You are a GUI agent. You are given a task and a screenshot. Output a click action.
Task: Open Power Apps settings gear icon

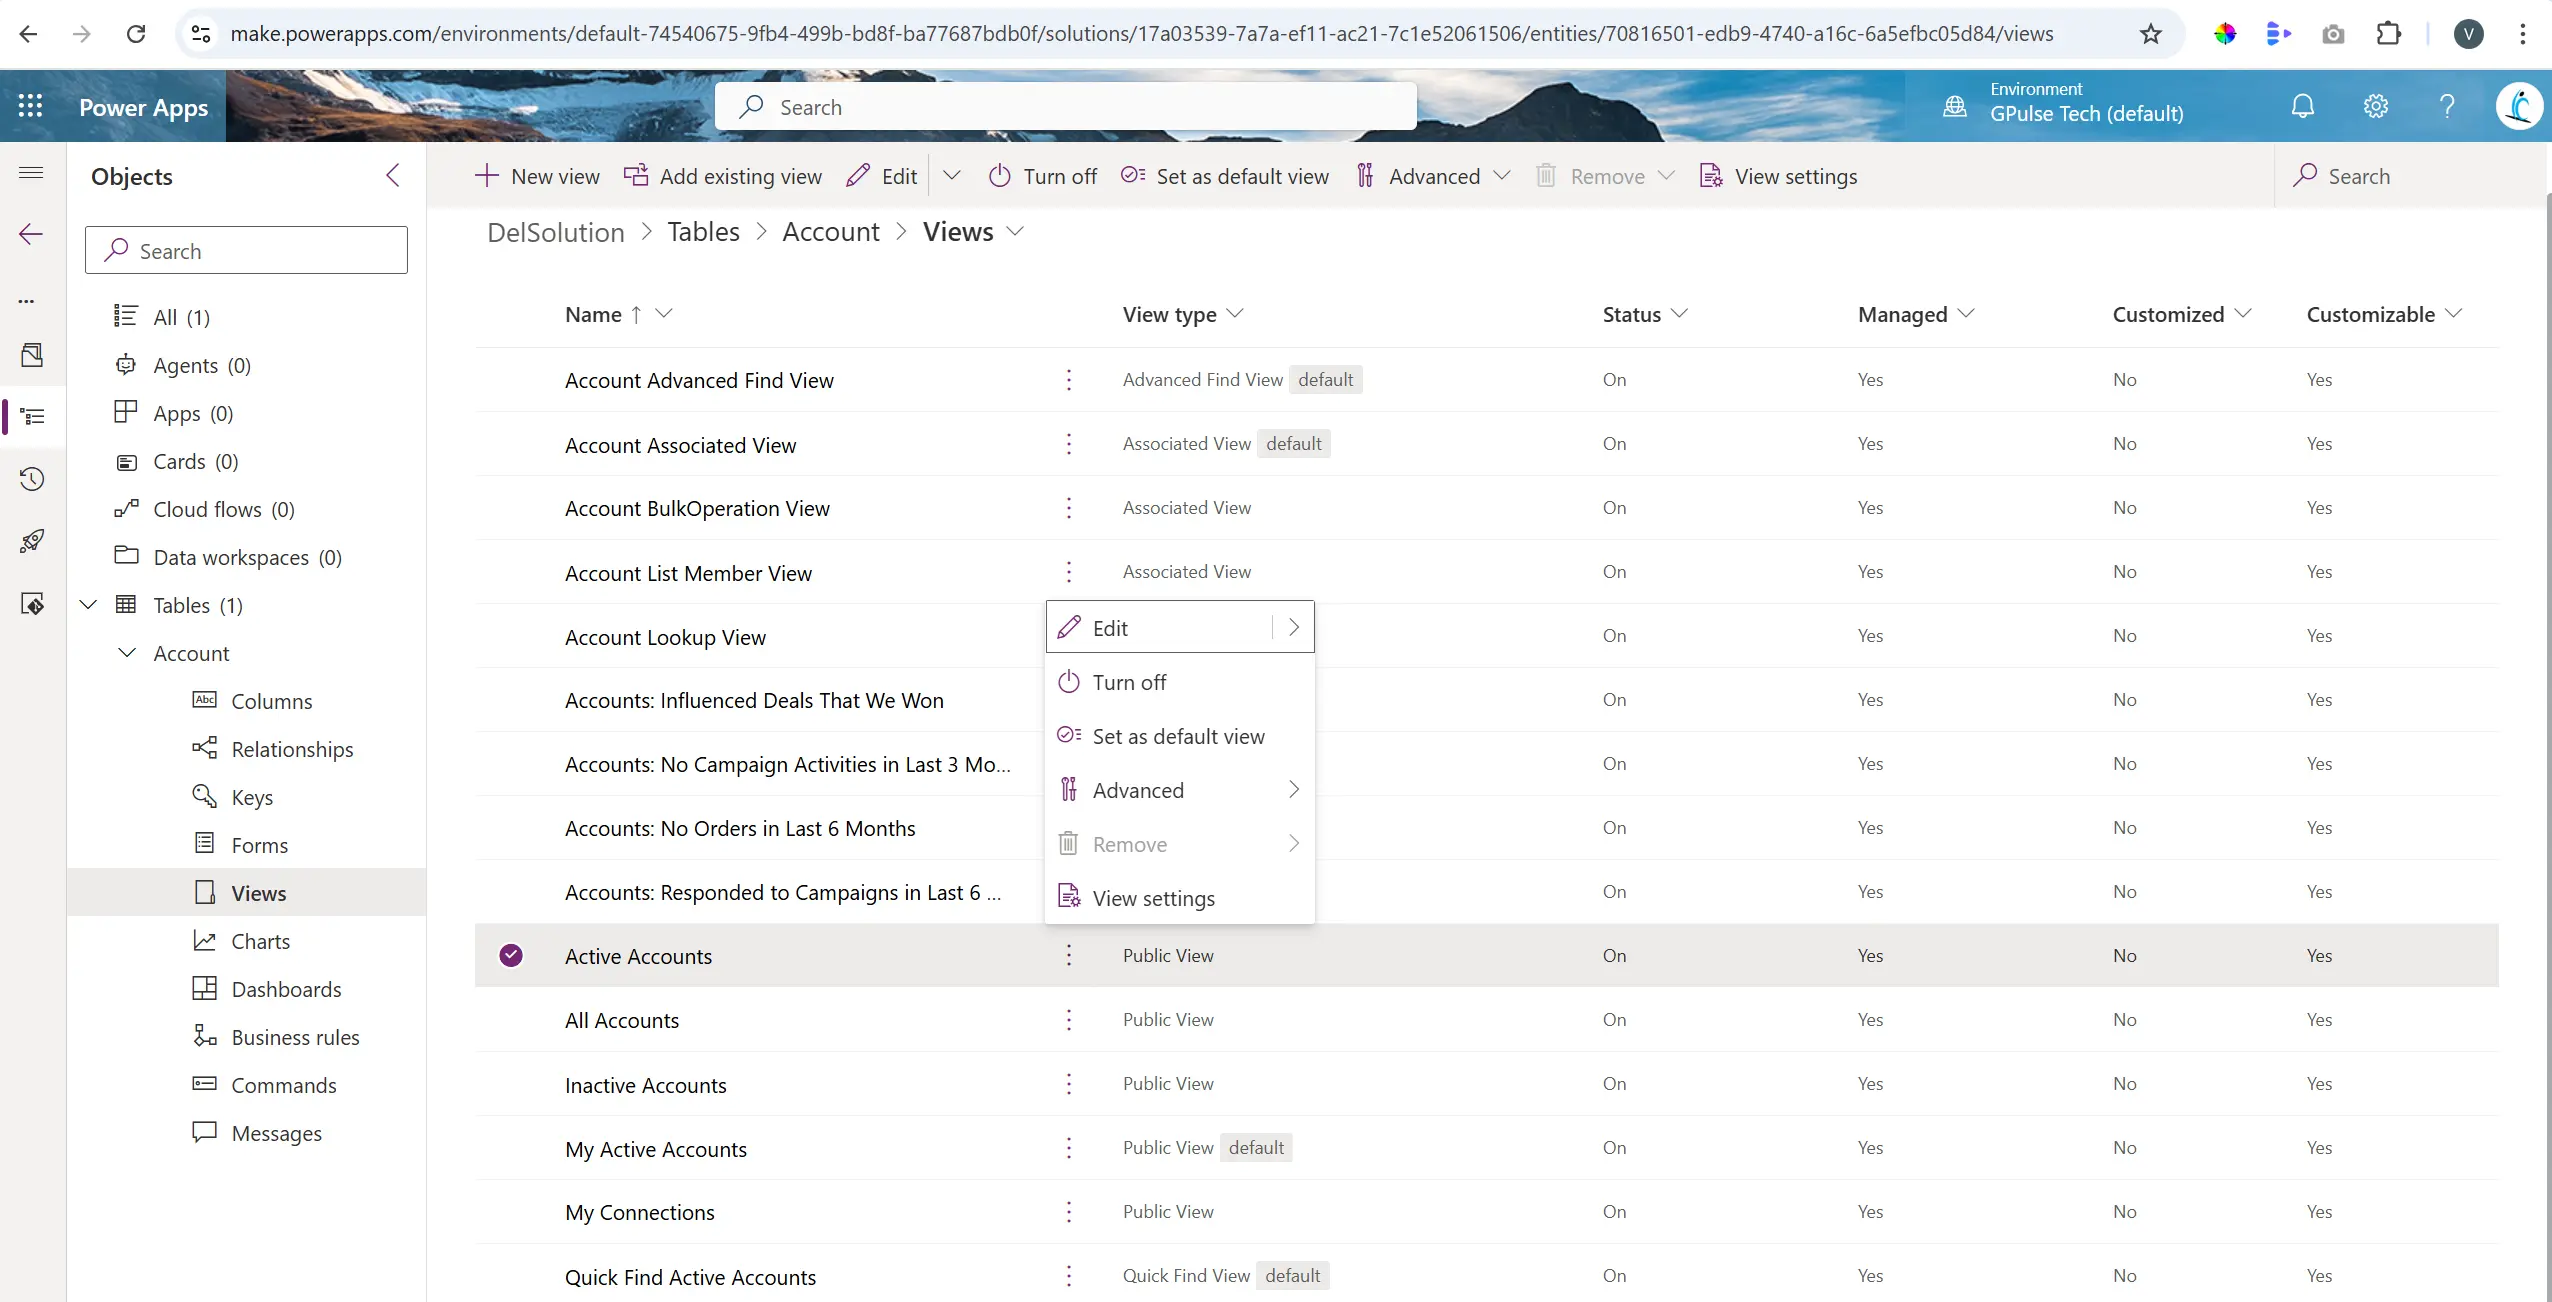pyautogui.click(x=2376, y=105)
